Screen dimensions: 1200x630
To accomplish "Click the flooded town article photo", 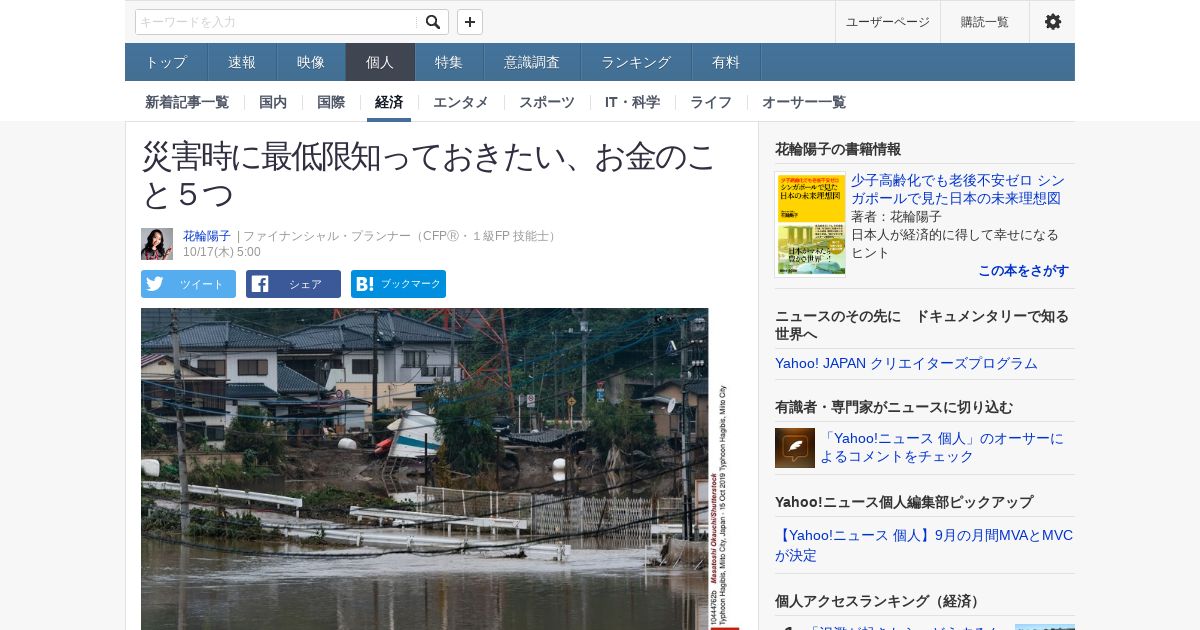I will click(x=440, y=469).
